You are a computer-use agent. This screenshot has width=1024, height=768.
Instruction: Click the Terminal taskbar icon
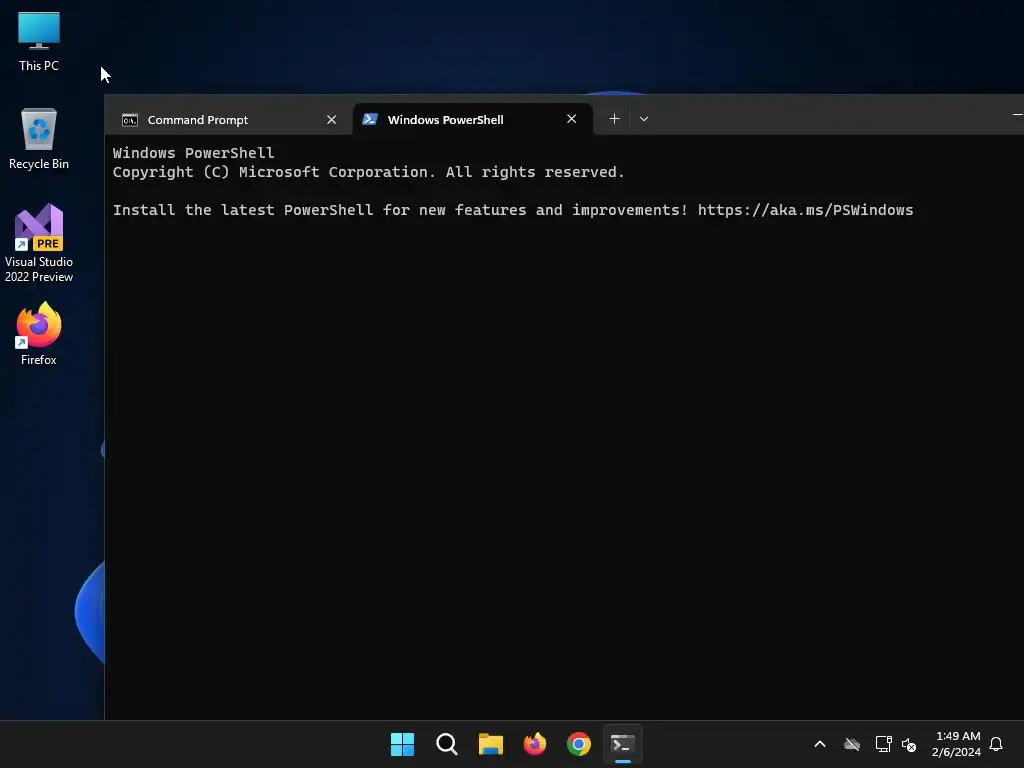coord(622,744)
